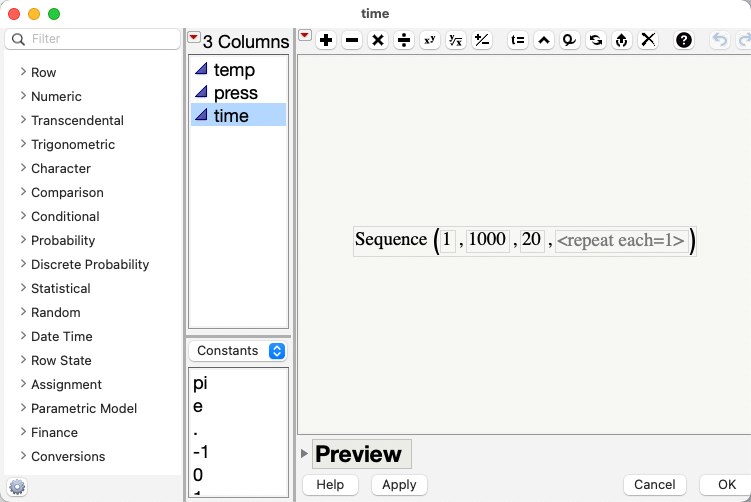Screen dimensions: 751x502
Task: Click the change sign (+/-) button
Action: (x=482, y=40)
